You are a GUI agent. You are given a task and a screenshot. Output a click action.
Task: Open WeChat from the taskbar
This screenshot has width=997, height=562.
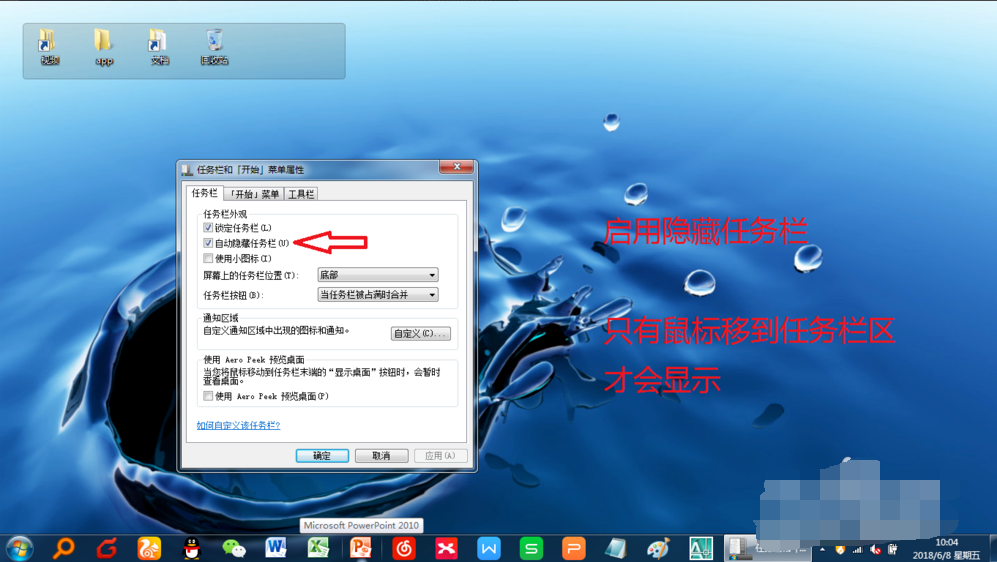[x=233, y=548]
